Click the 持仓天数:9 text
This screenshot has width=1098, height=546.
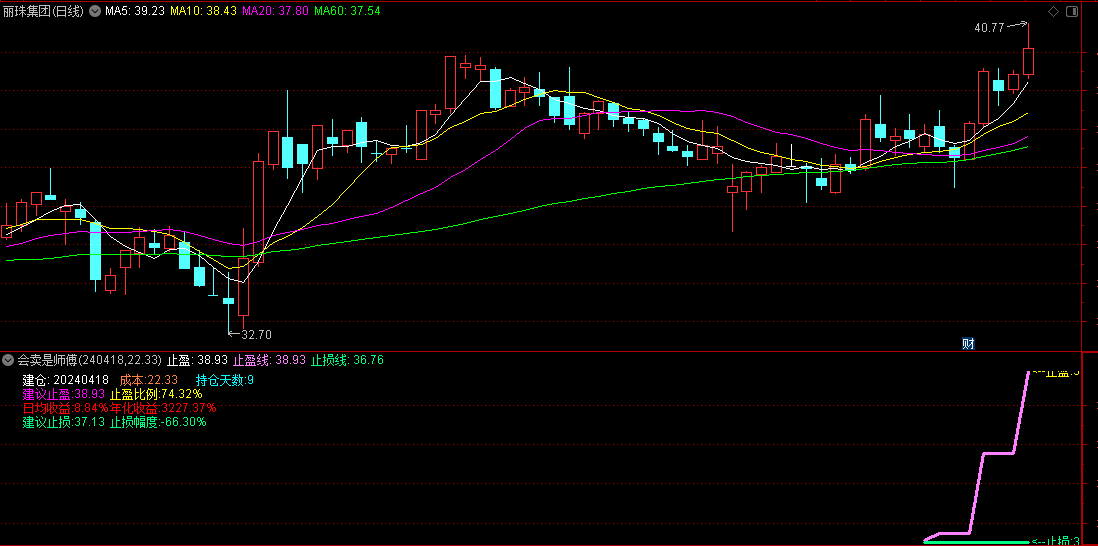click(x=224, y=380)
